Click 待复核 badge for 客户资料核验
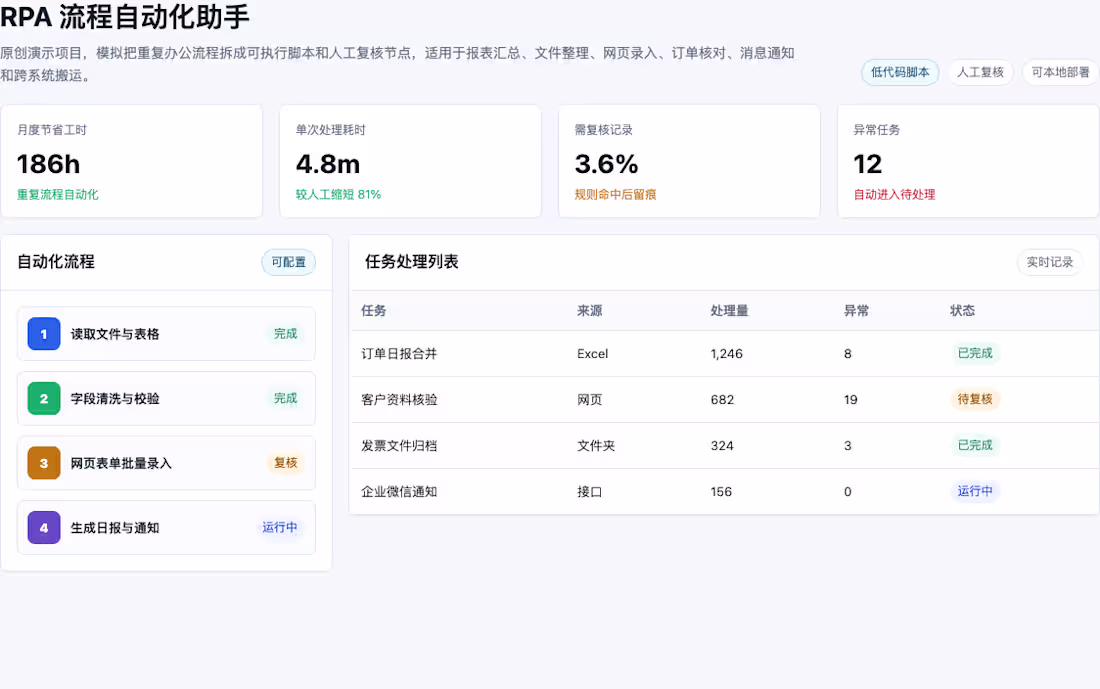Image resolution: width=1100 pixels, height=689 pixels. (975, 399)
